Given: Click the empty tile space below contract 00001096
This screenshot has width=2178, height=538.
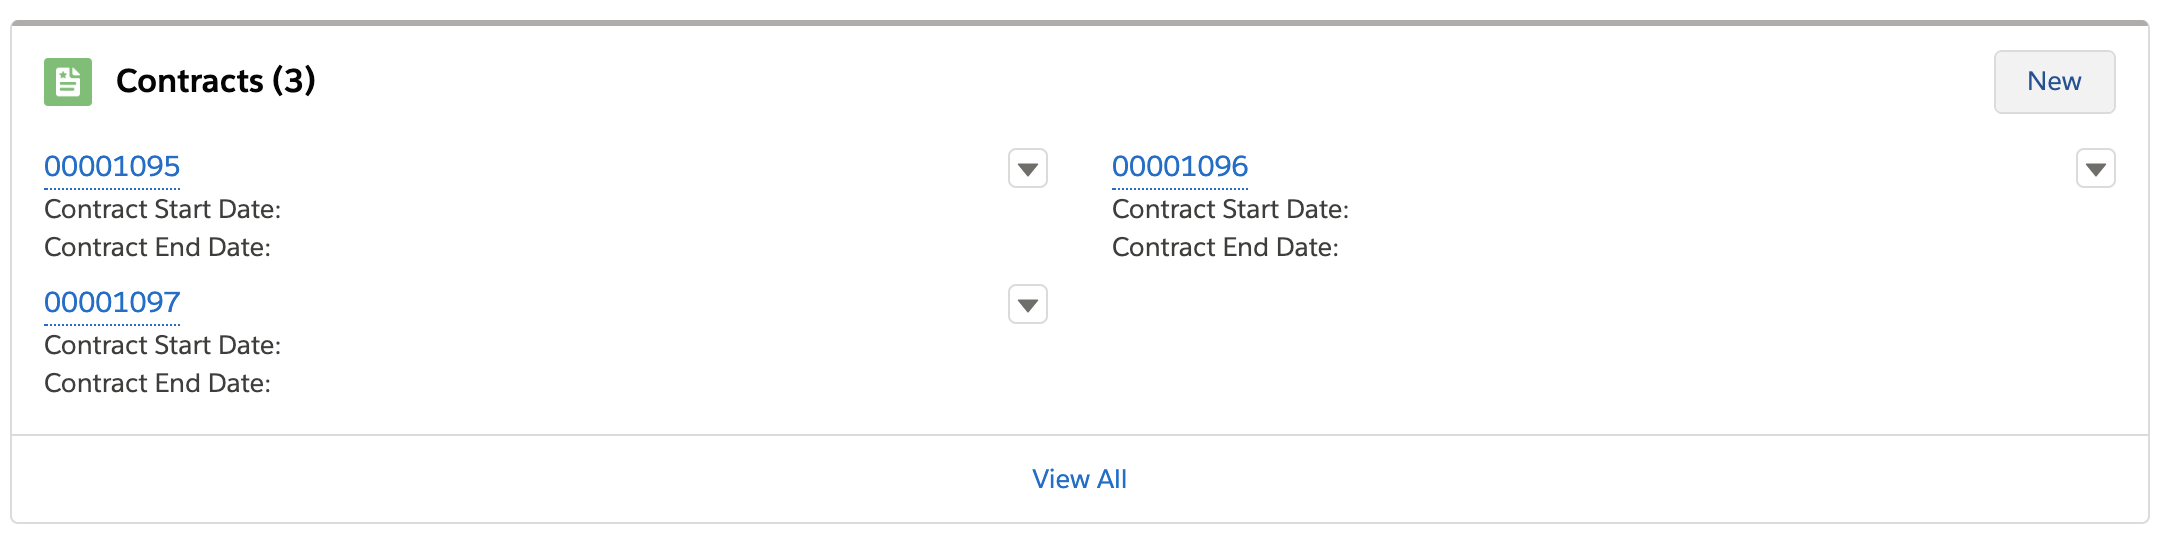Looking at the screenshot, I should 1600,340.
